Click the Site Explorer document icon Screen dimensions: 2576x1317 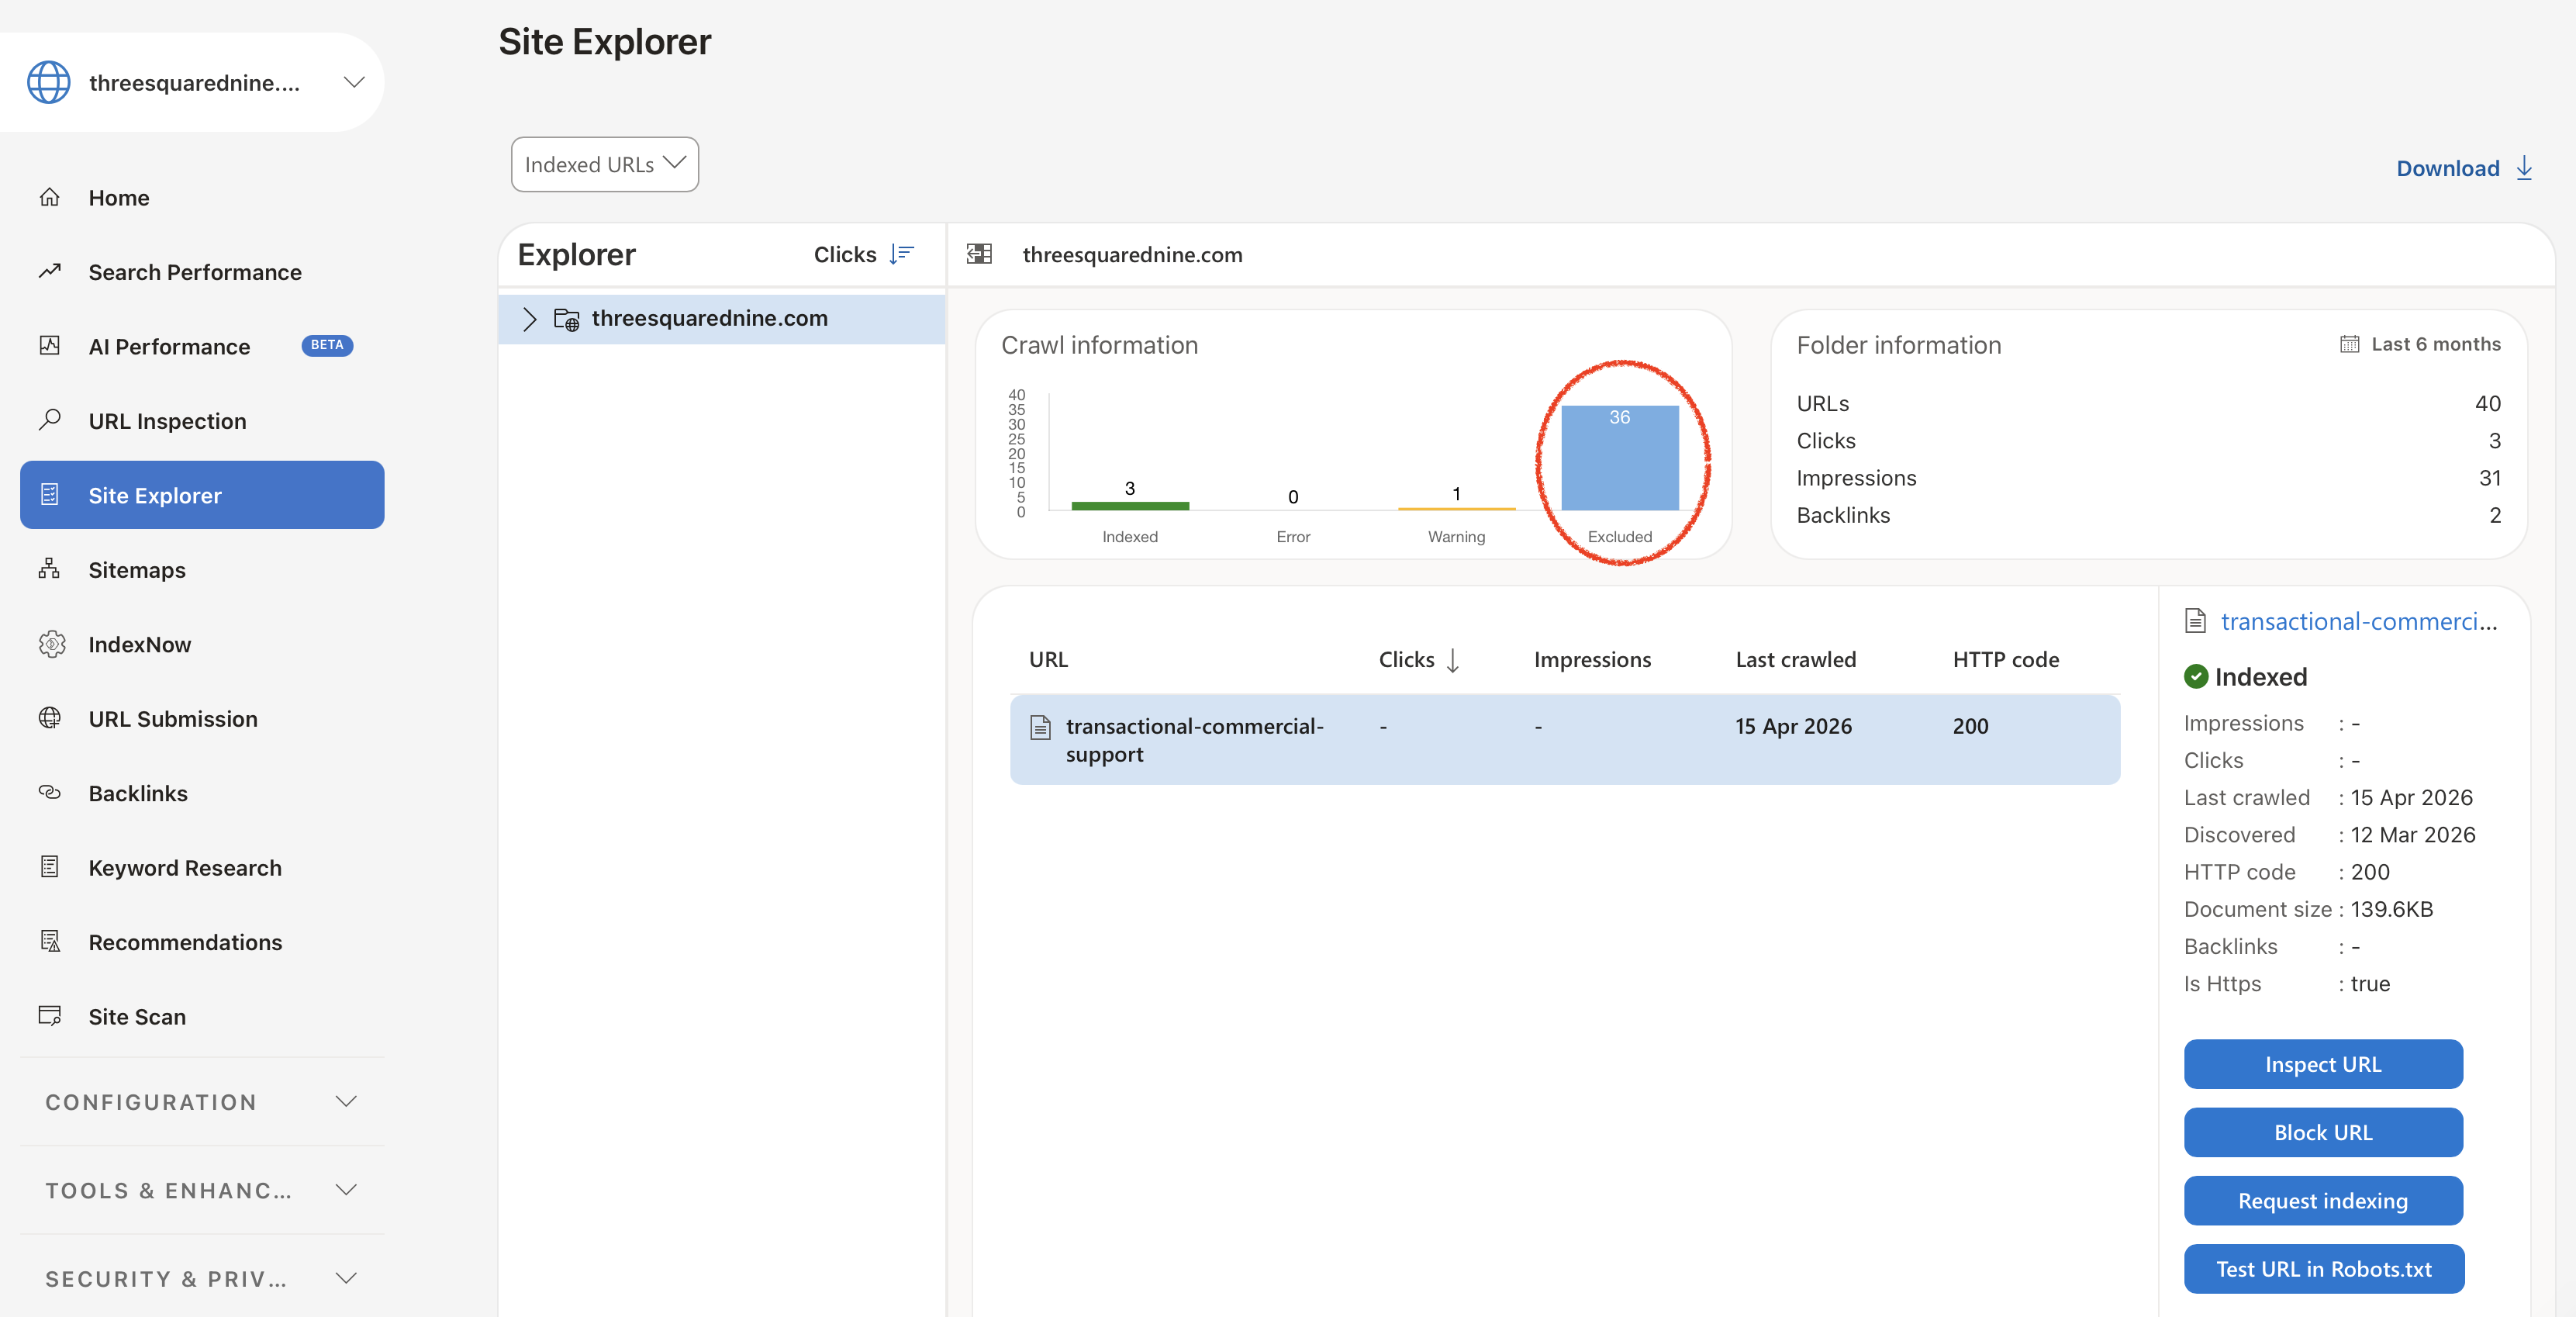point(50,495)
